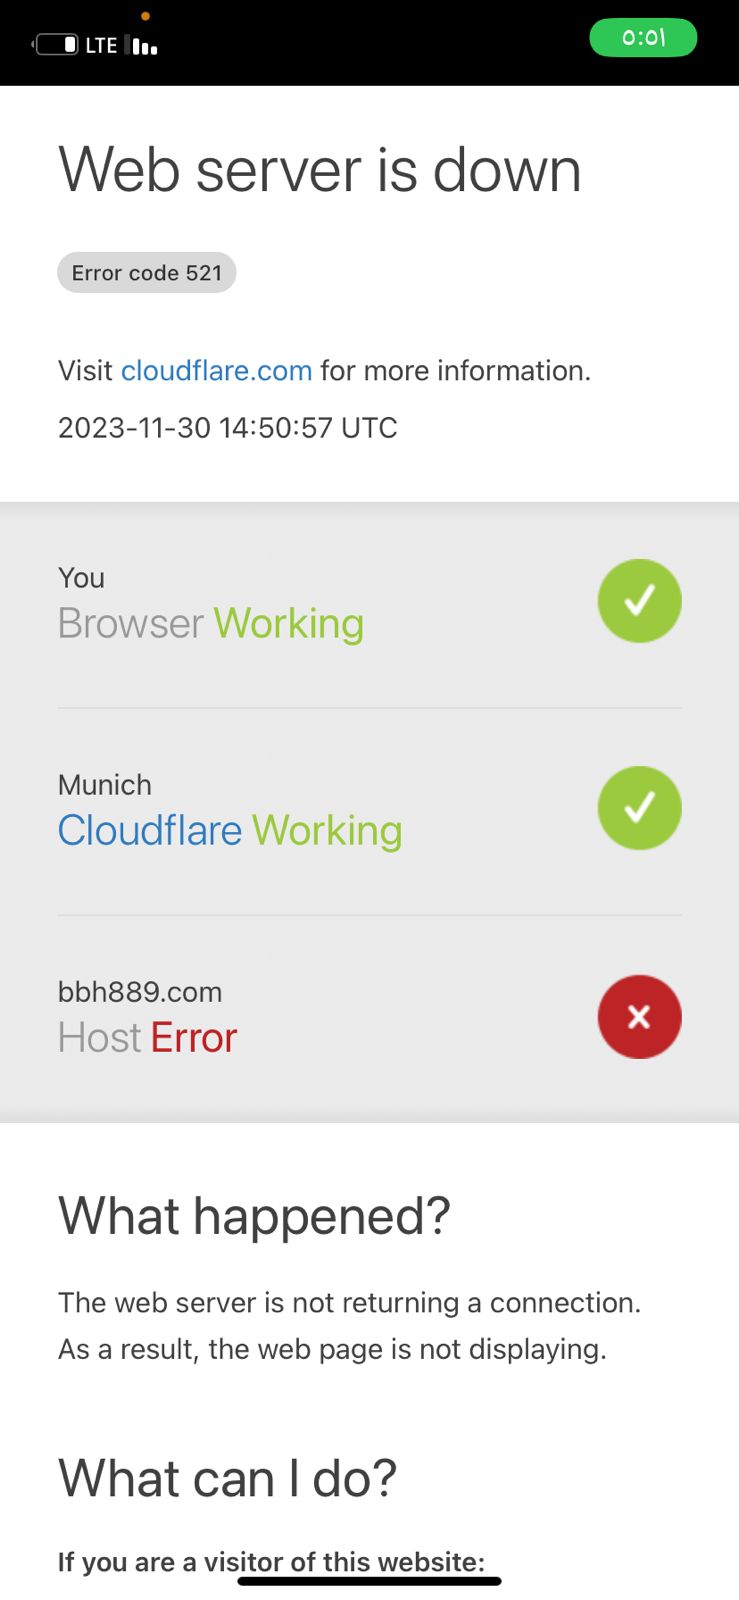Image resolution: width=739 pixels, height=1600 pixels.
Task: Tap the 2023-11-30 timestamp text
Action: click(x=228, y=428)
